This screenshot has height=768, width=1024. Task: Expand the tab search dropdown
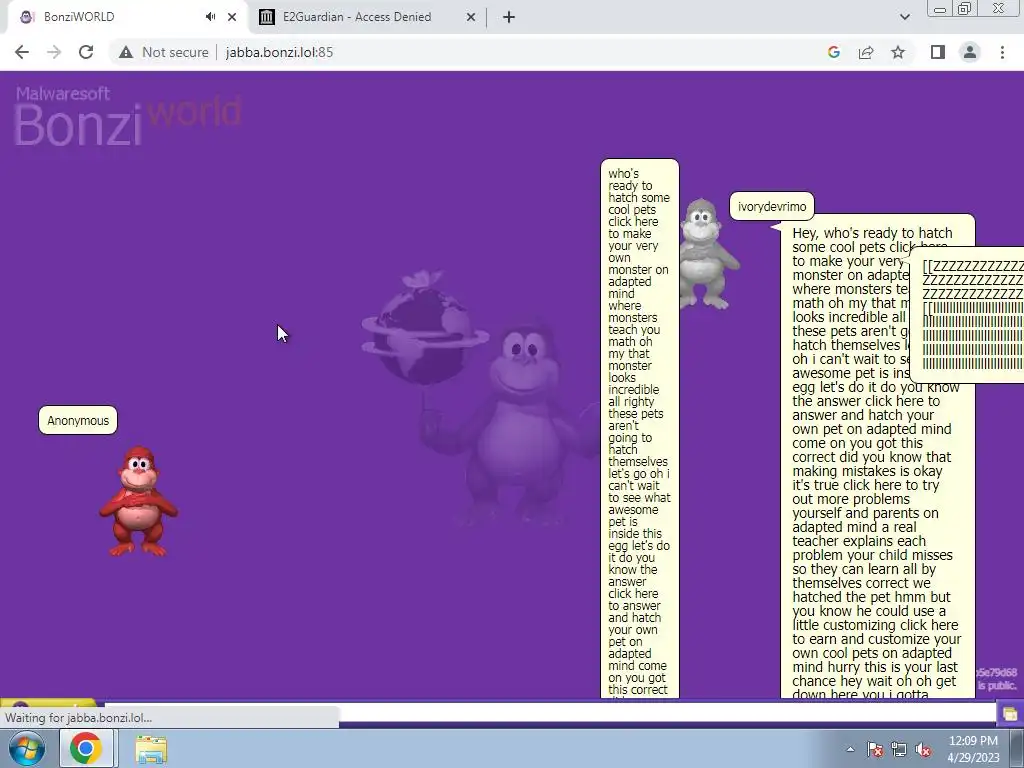tap(904, 17)
